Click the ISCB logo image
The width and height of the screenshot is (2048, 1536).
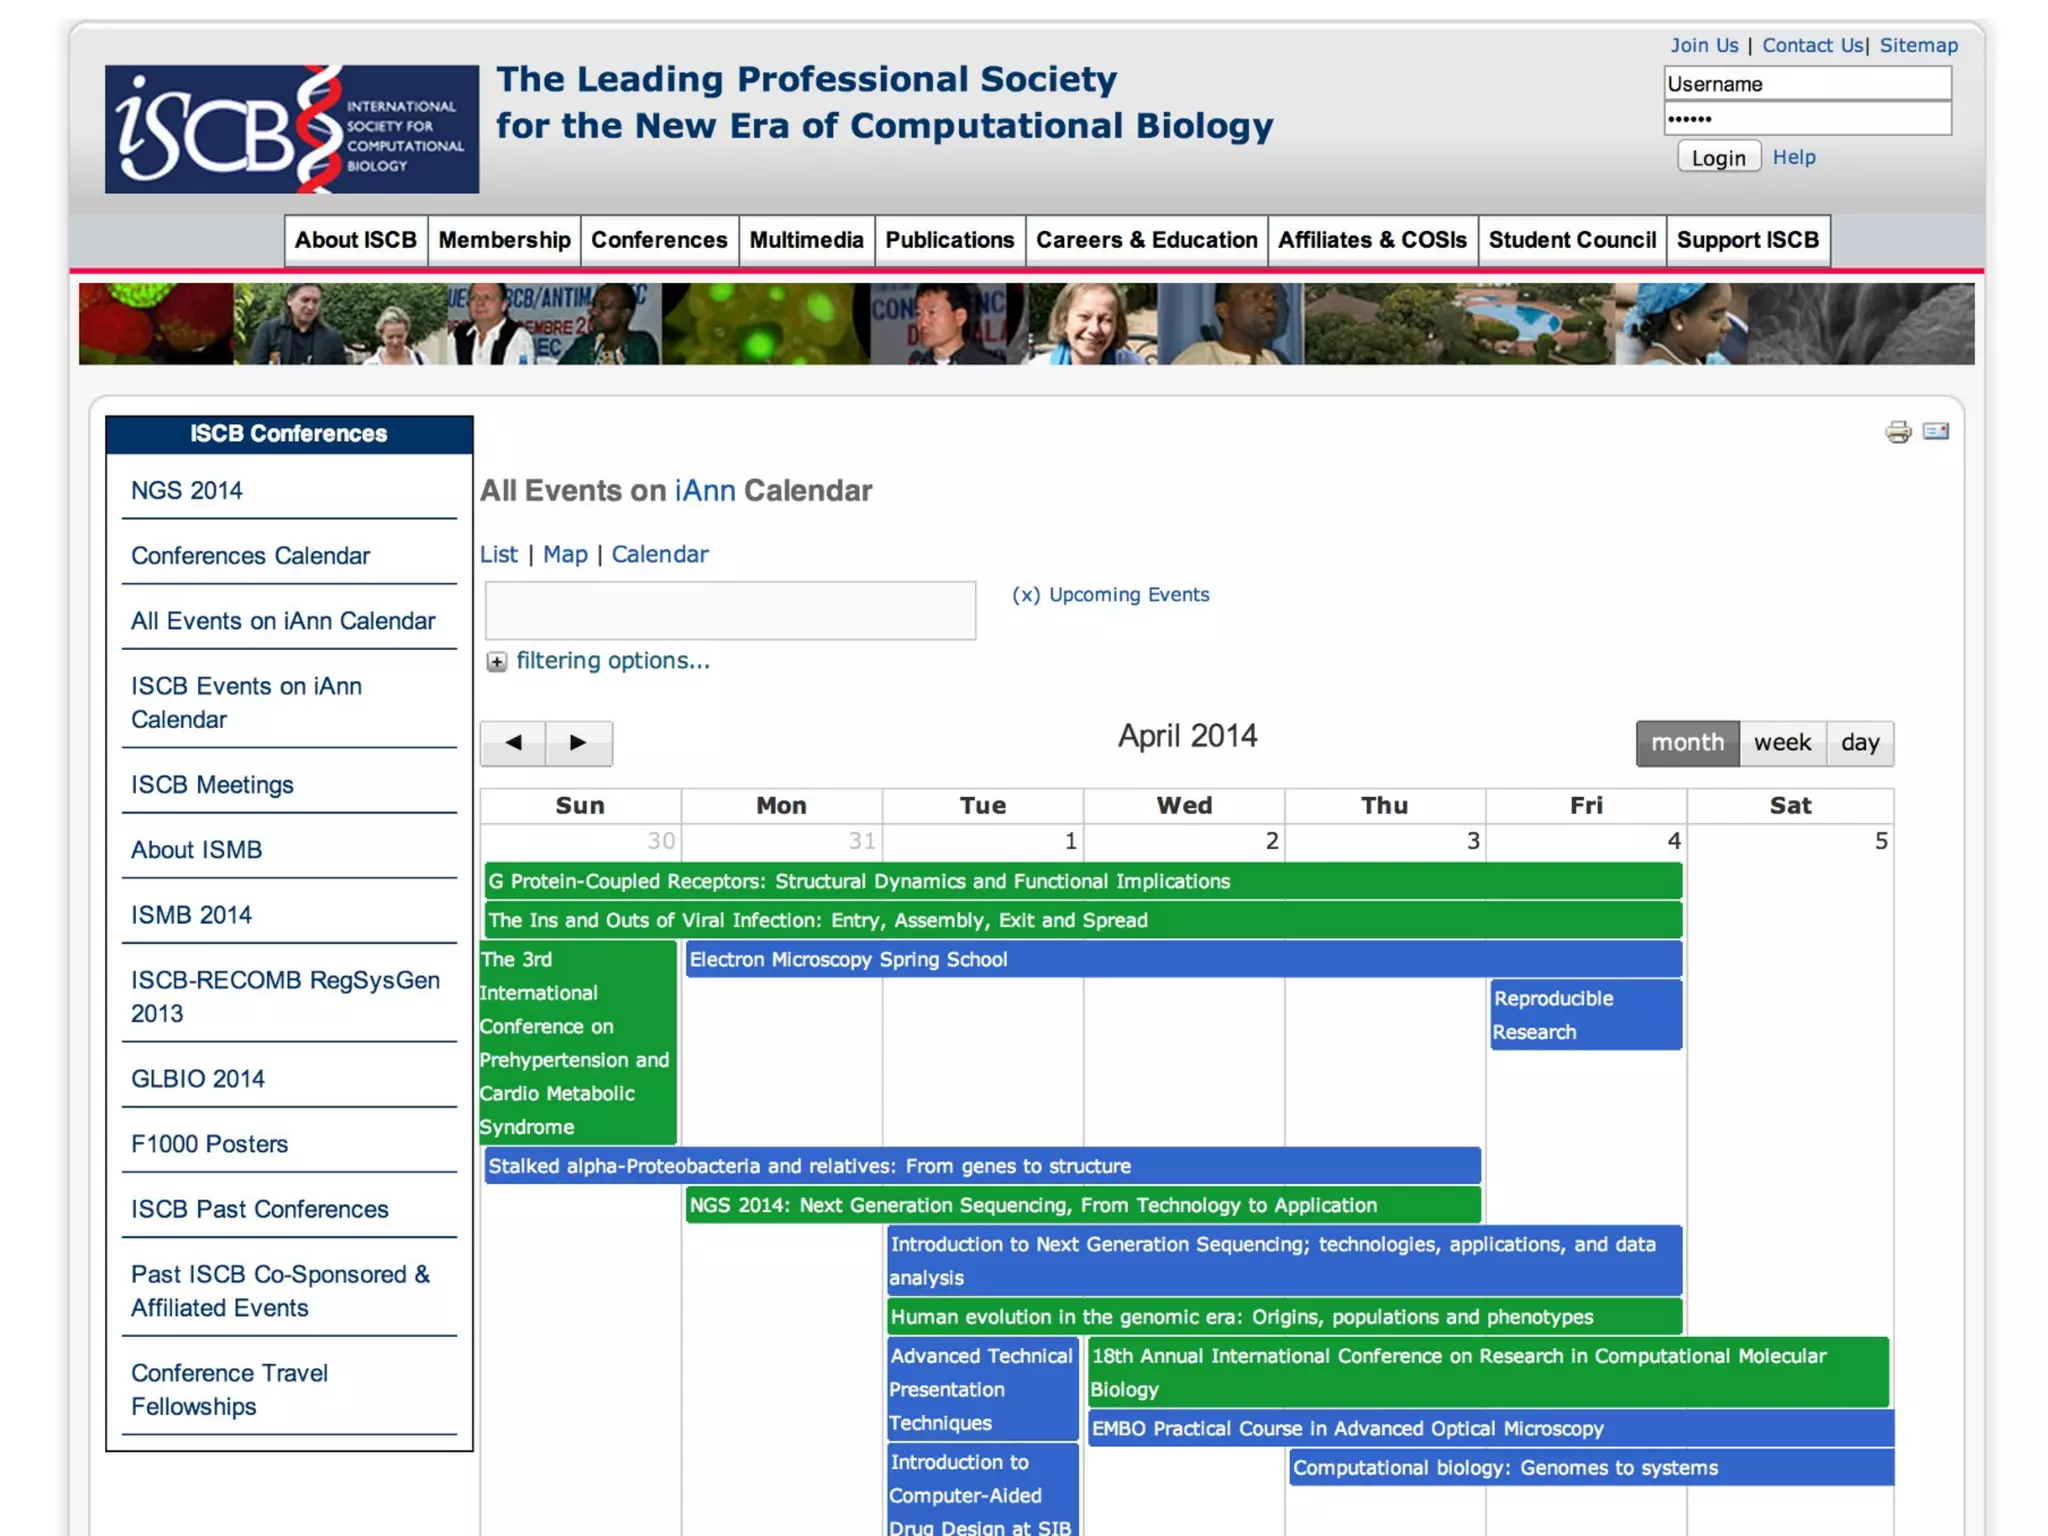tap(291, 129)
